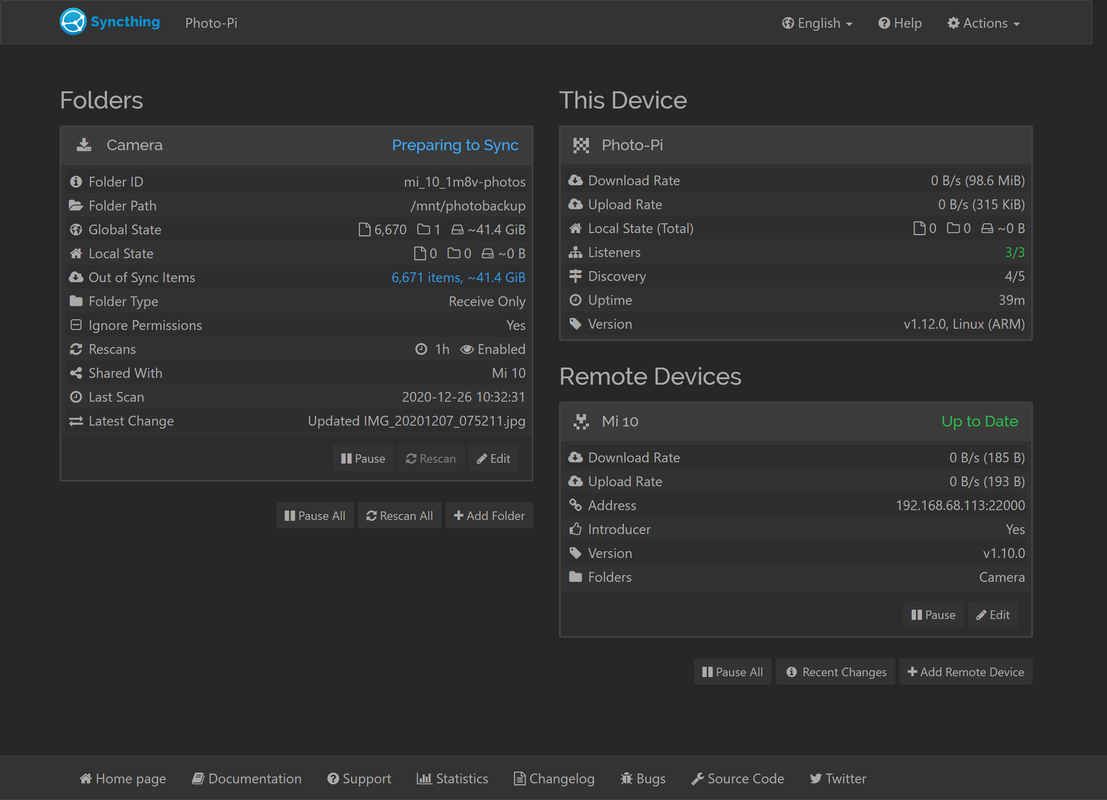Click the Mi 10 Address link icon

[575, 505]
